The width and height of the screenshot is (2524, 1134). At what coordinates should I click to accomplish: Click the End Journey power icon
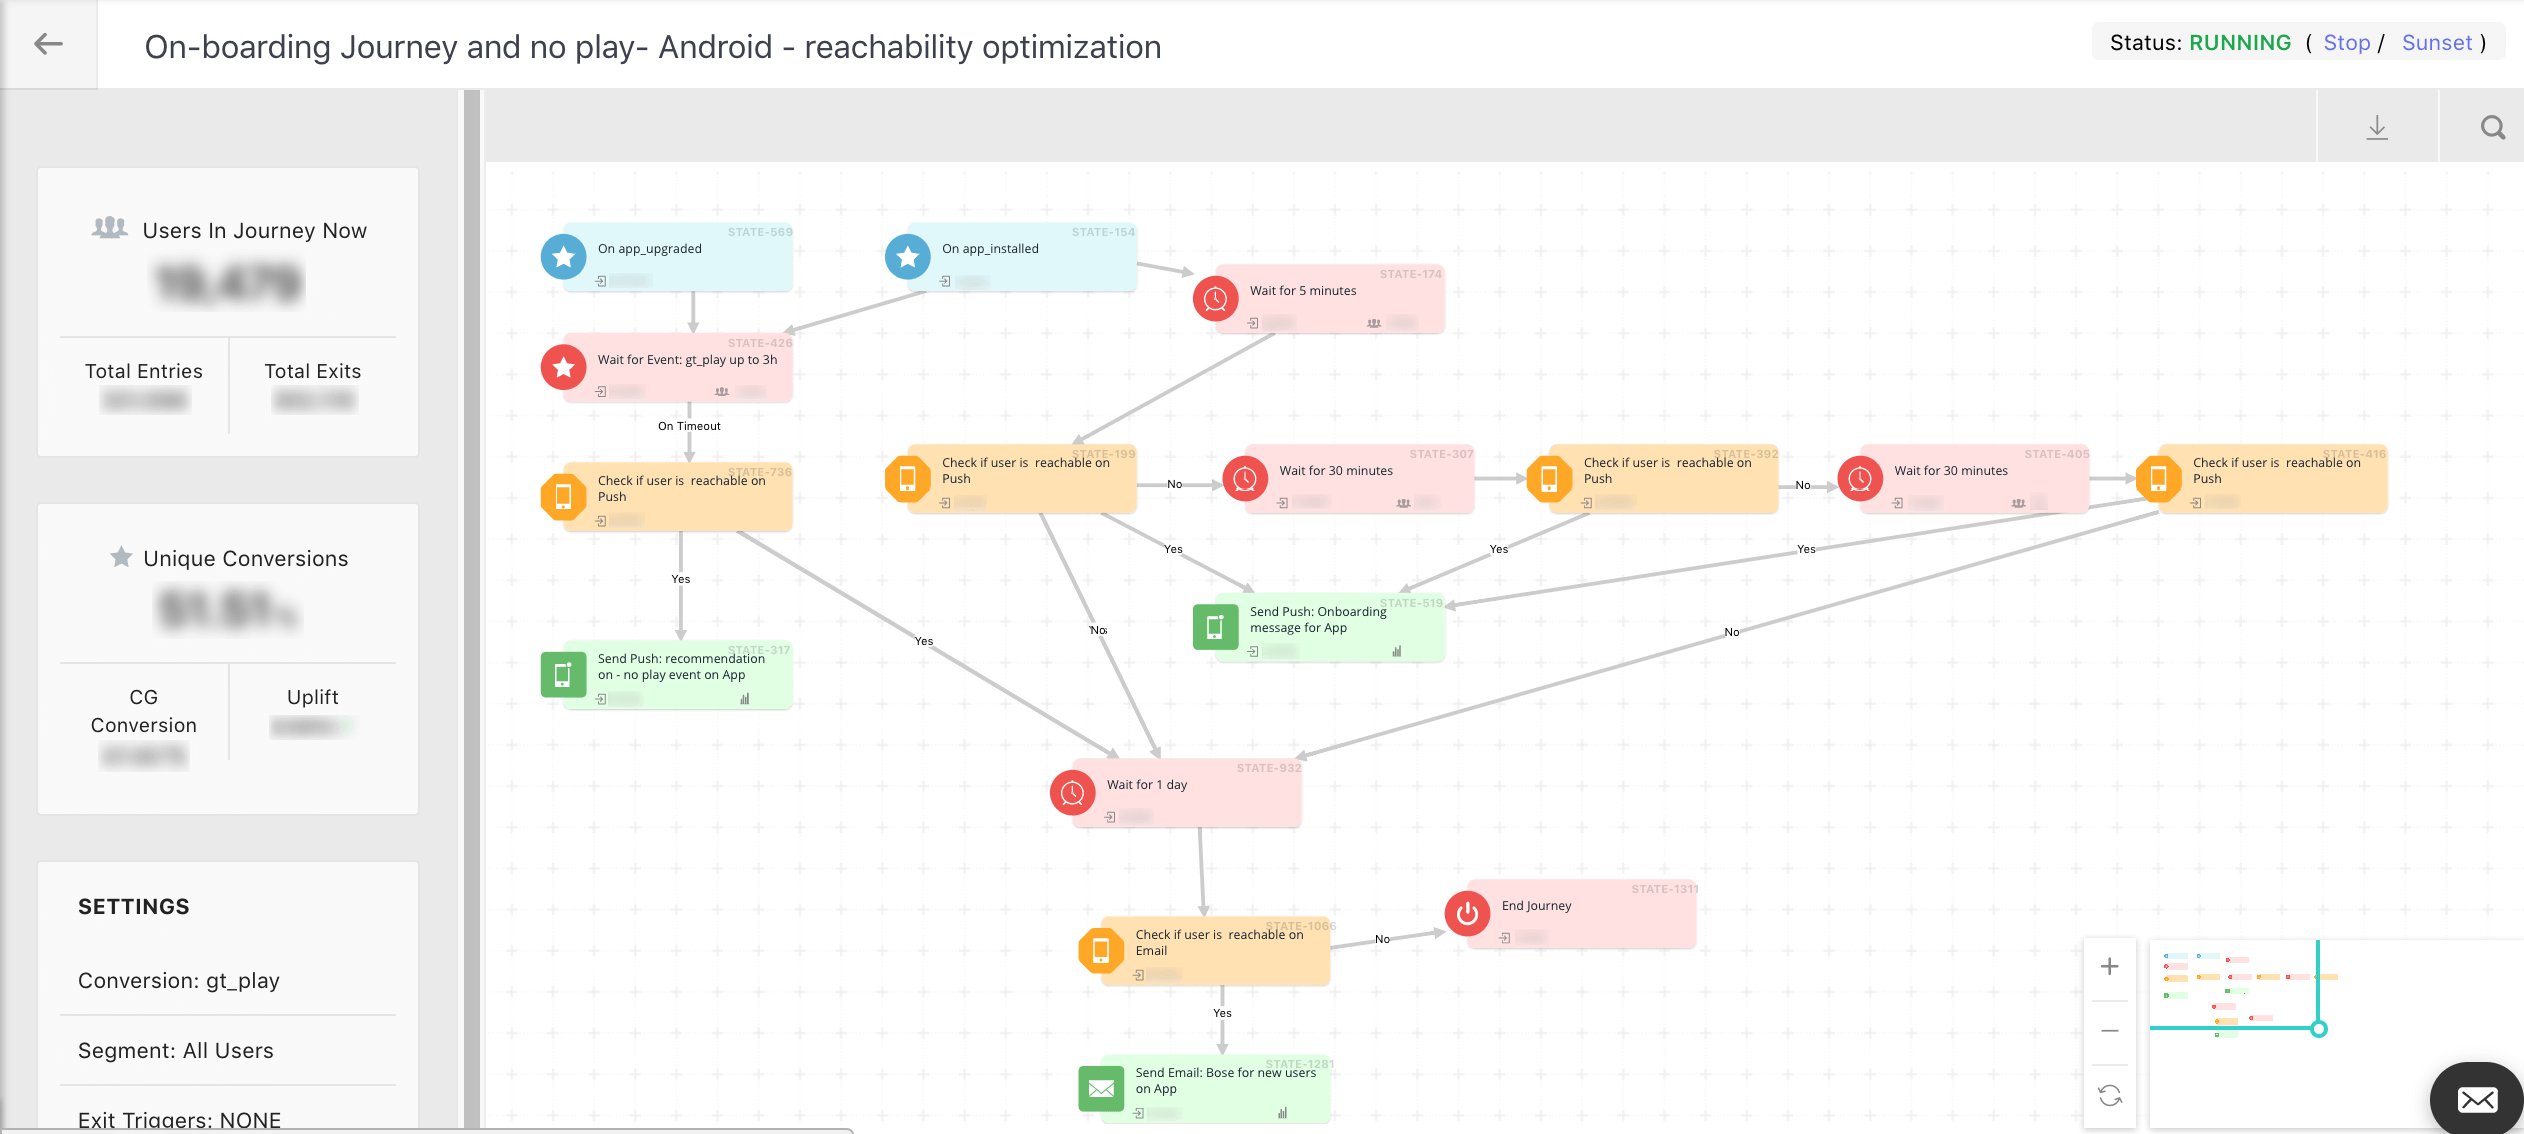coord(1467,913)
